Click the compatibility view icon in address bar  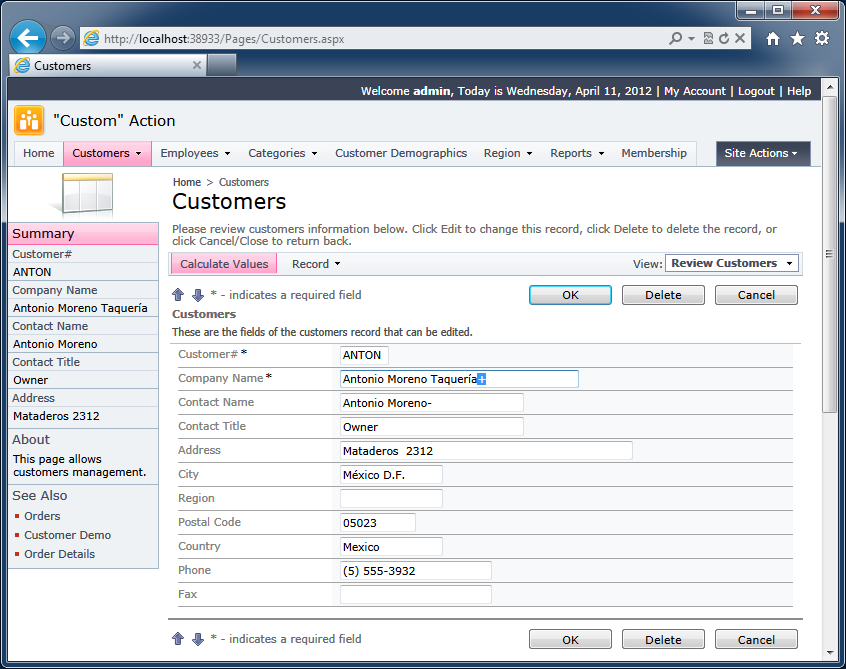tap(708, 38)
